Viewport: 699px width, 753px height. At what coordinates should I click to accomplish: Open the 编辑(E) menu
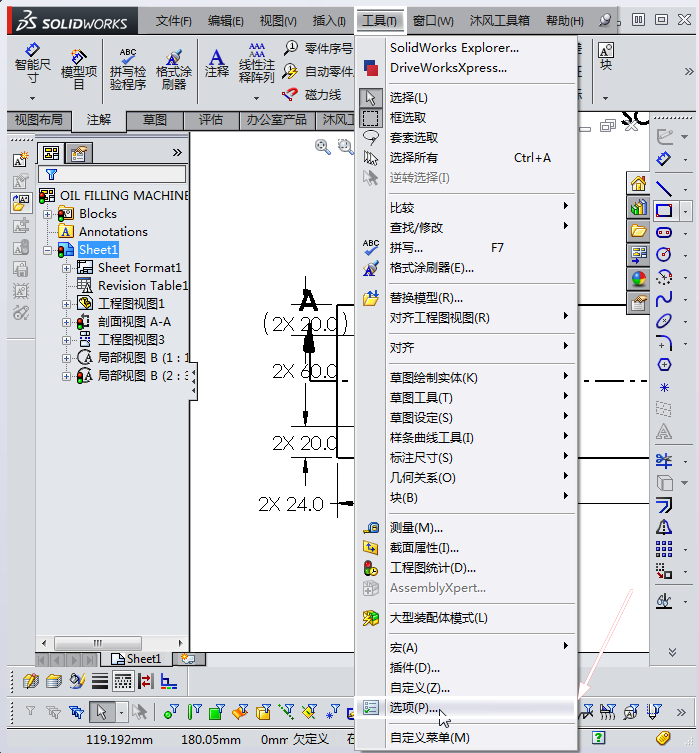click(x=225, y=21)
